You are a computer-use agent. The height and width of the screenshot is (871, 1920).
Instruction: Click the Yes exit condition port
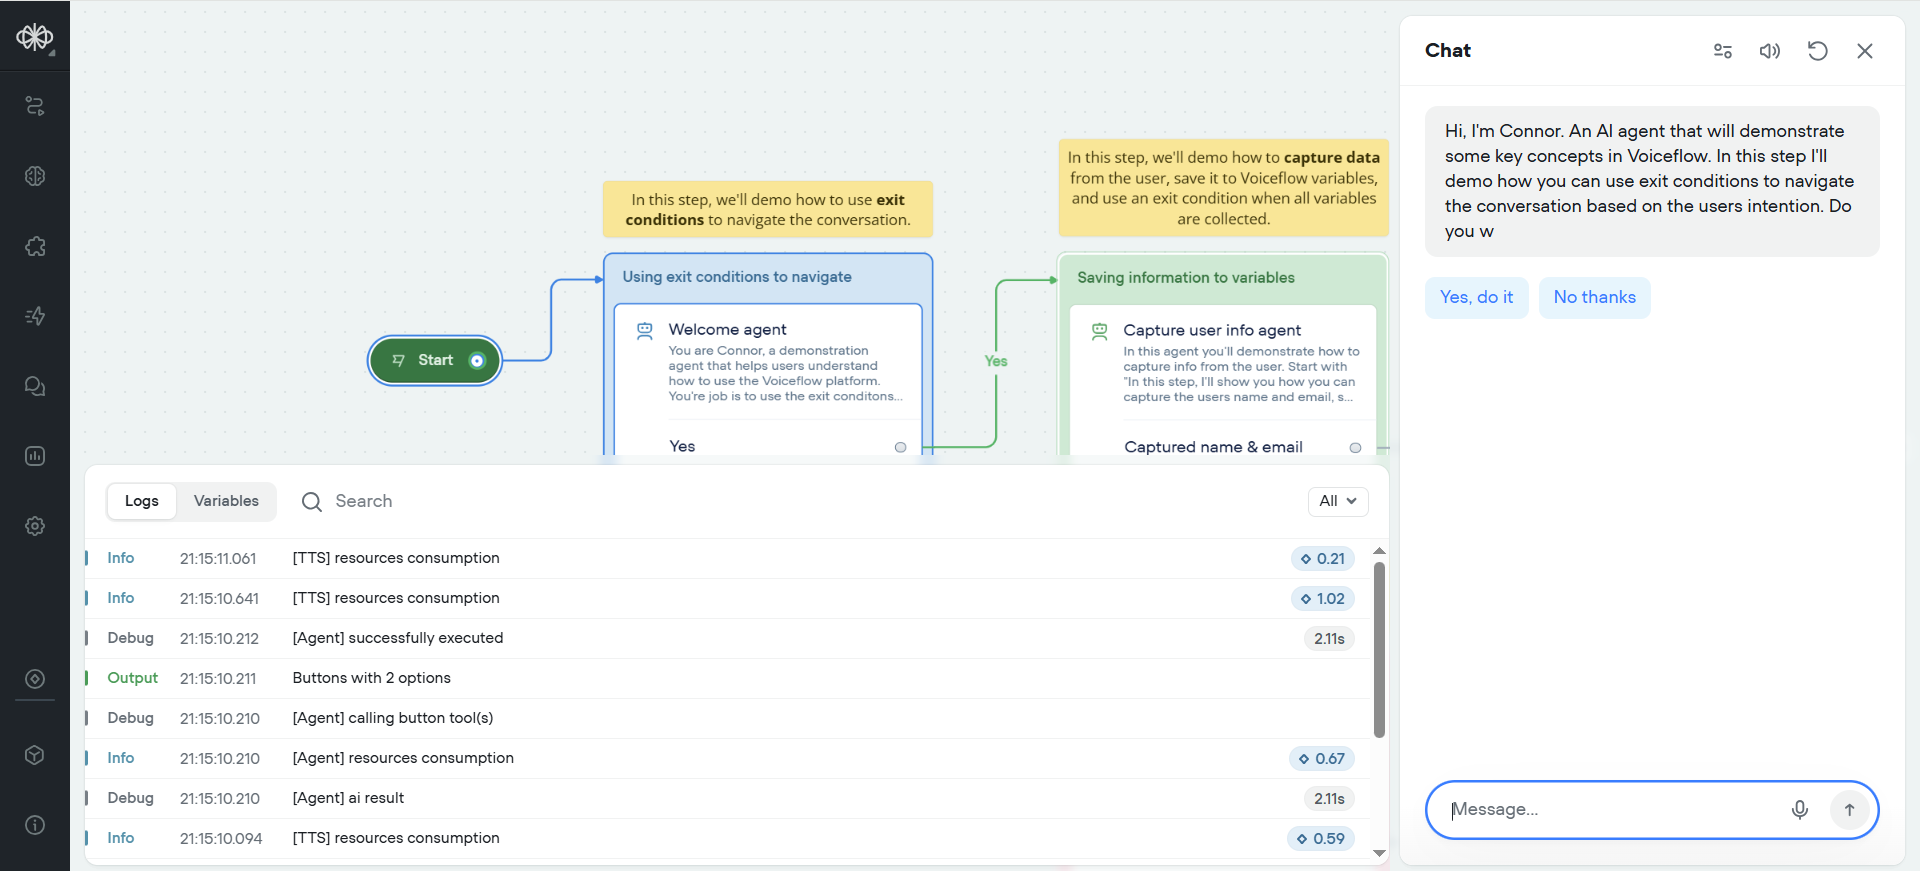[900, 447]
